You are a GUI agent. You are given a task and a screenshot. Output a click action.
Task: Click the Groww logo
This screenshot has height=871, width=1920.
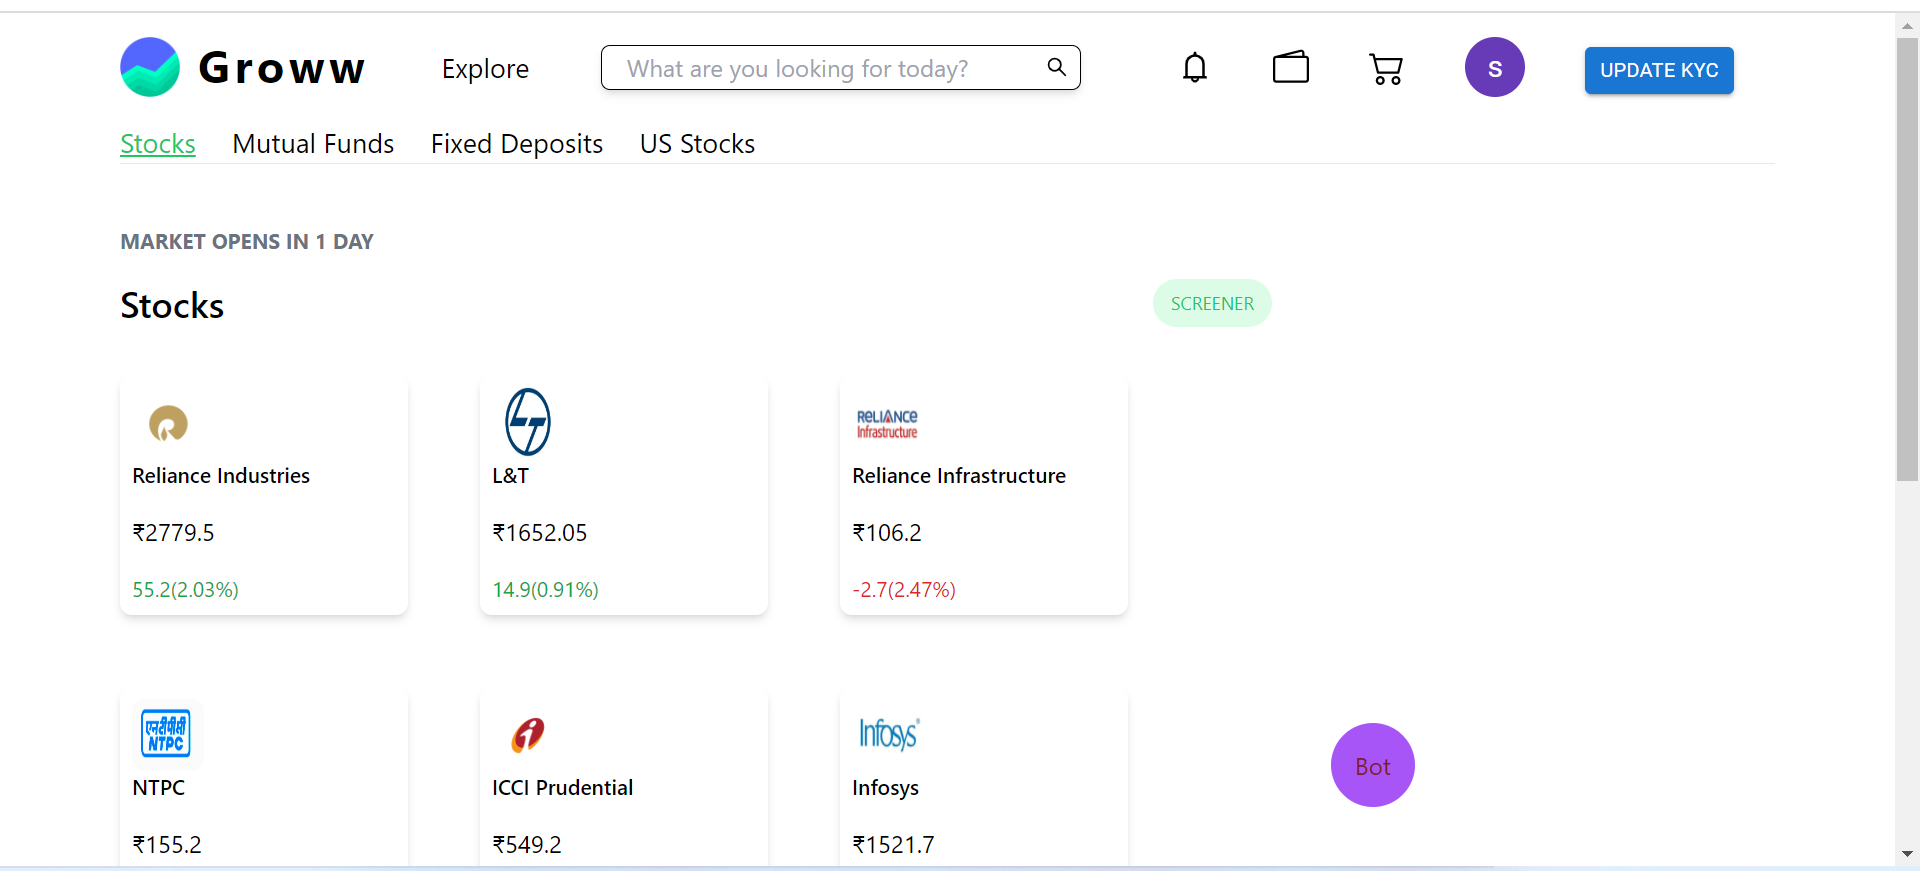(242, 67)
